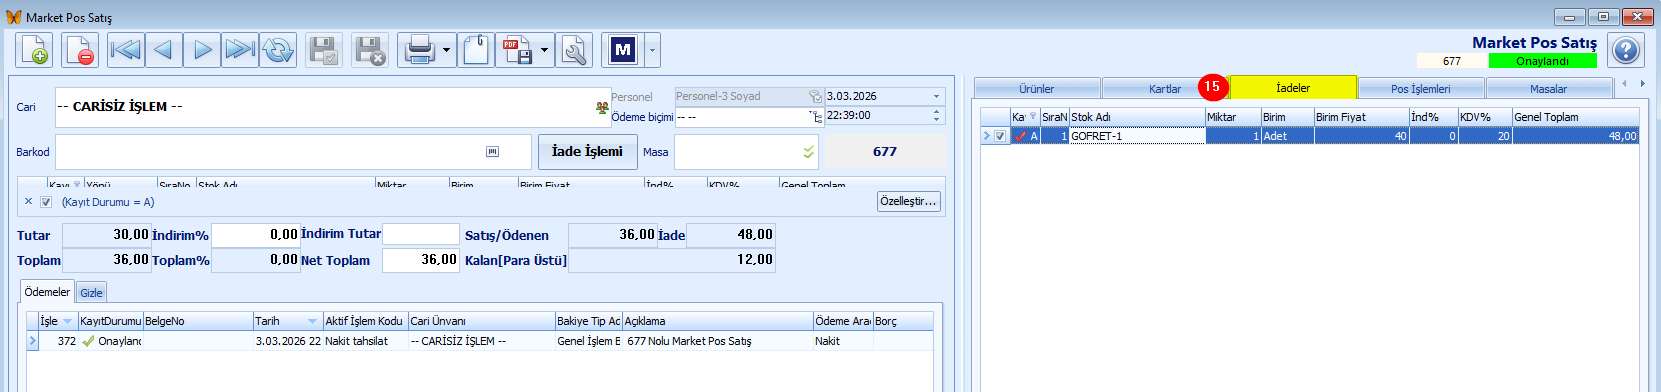Click the tree icon in the Ödeme biçimi field
The image size is (1661, 392).
pyautogui.click(x=815, y=116)
